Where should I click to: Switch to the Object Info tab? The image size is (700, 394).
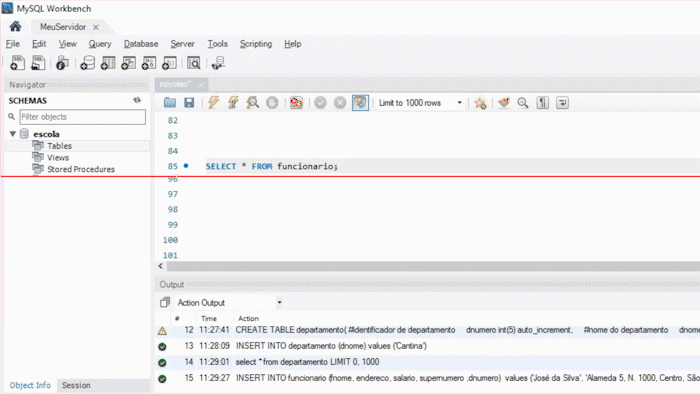coord(30,385)
